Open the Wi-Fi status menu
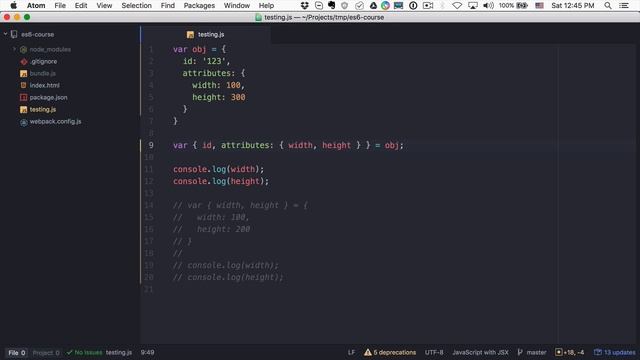This screenshot has width=640, height=360. pyautogui.click(x=458, y=5)
